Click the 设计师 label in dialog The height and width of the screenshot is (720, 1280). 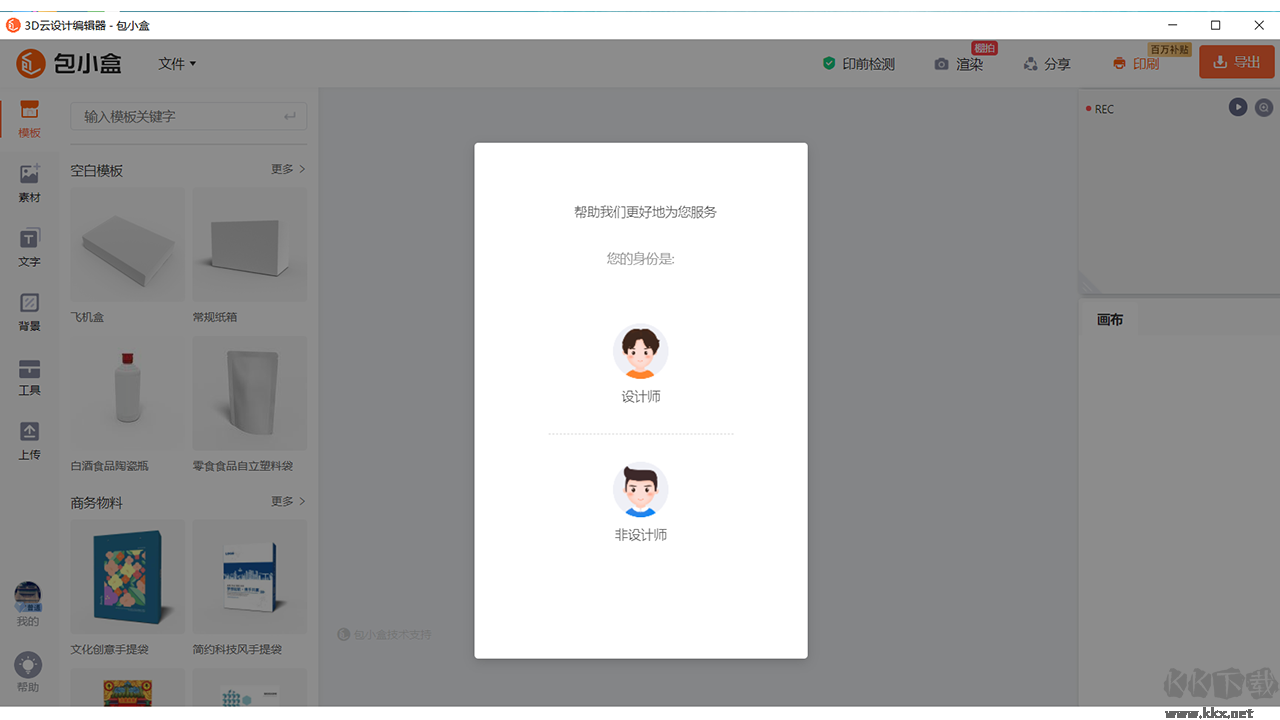tap(641, 397)
